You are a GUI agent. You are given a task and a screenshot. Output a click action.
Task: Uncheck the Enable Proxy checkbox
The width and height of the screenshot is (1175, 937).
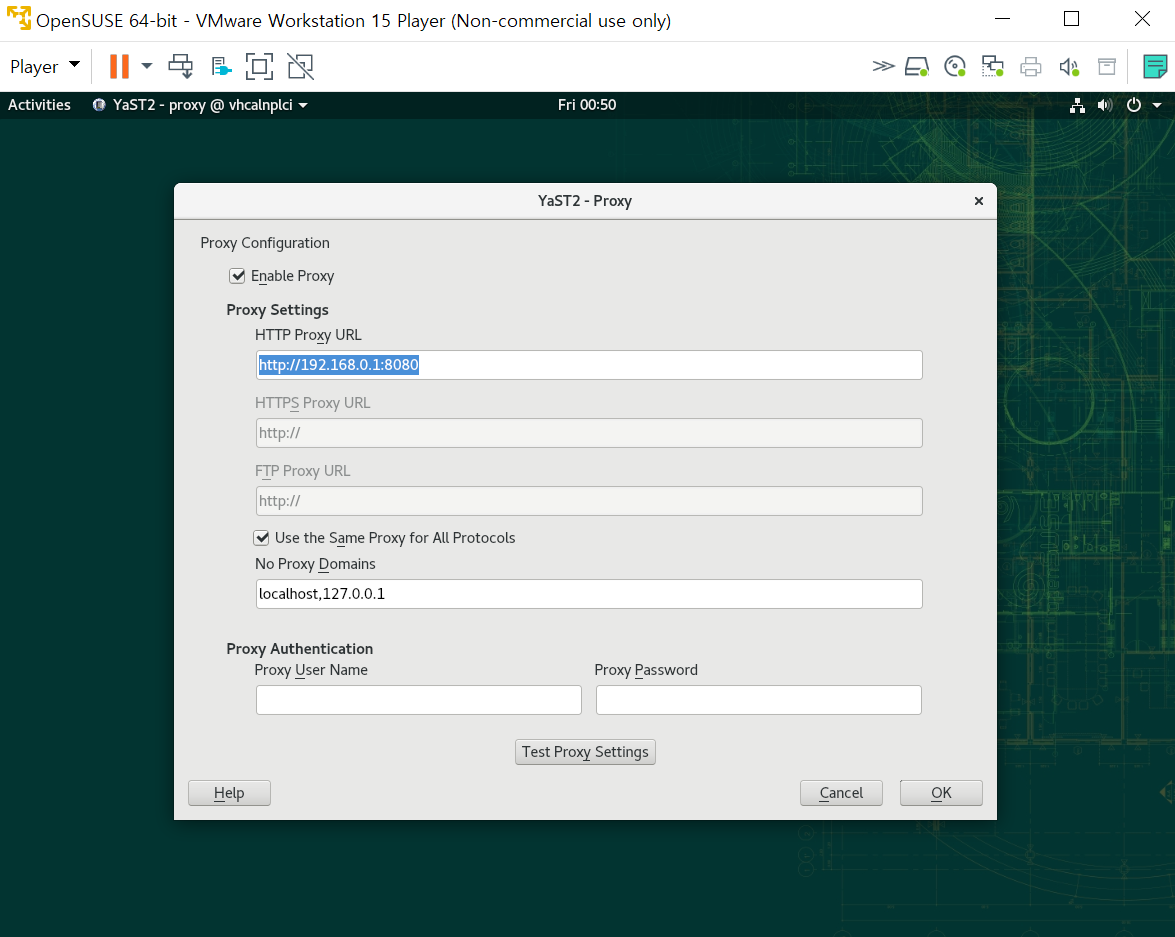coord(238,276)
